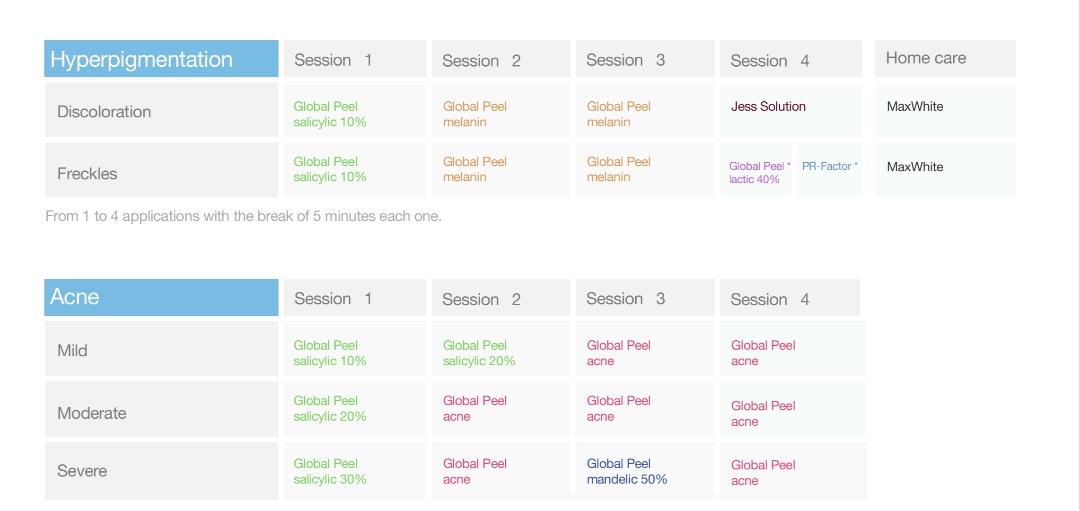This screenshot has height=511, width=1080.
Task: Click the Jess Solution cell
Action: coord(768,107)
